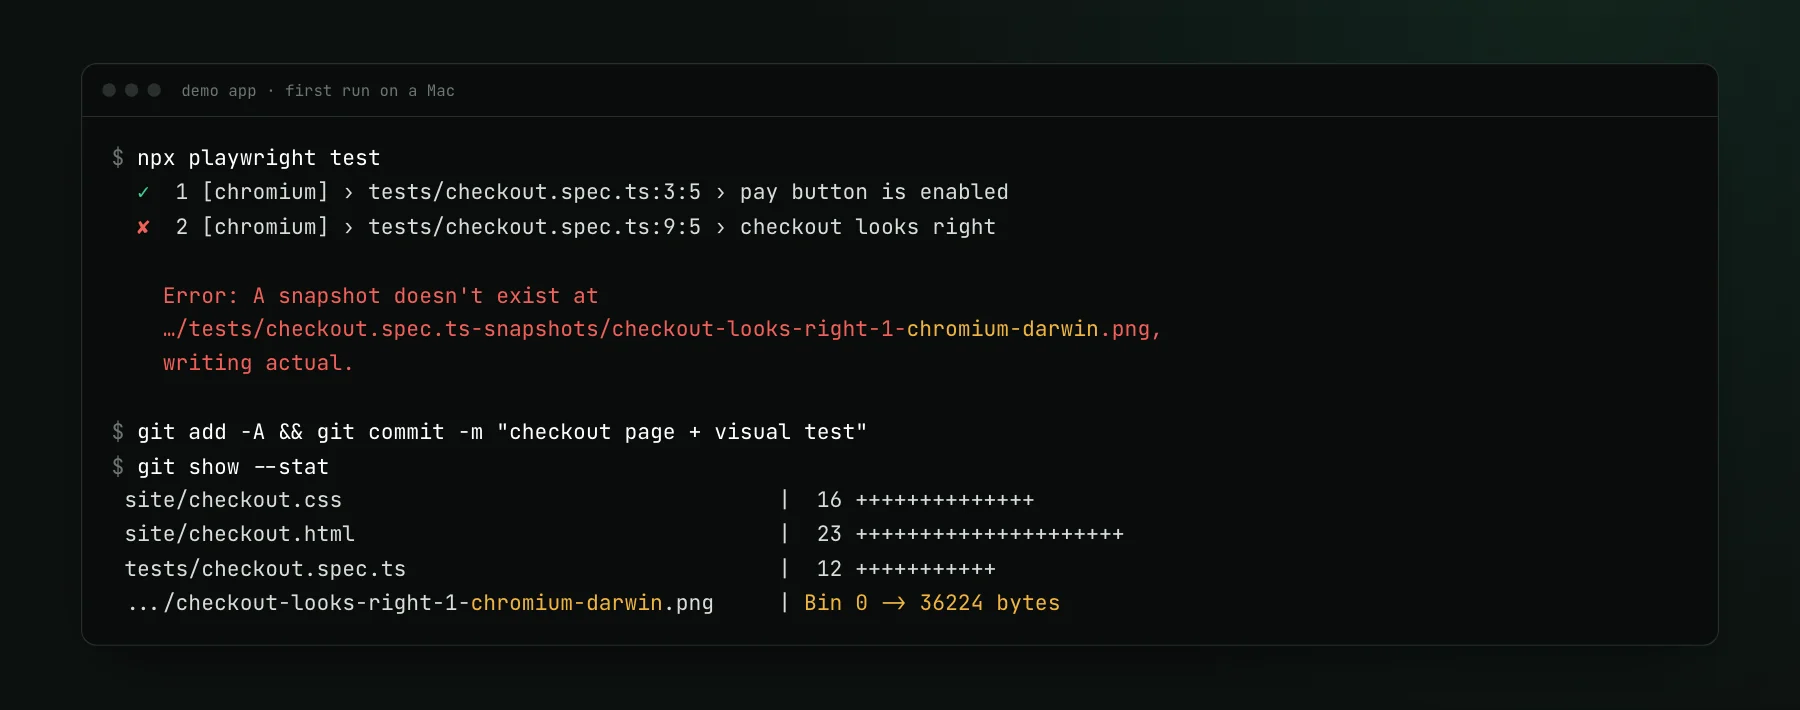
Task: Click 'tests/checkout.spec.ts:9:5' path text
Action: tap(535, 227)
